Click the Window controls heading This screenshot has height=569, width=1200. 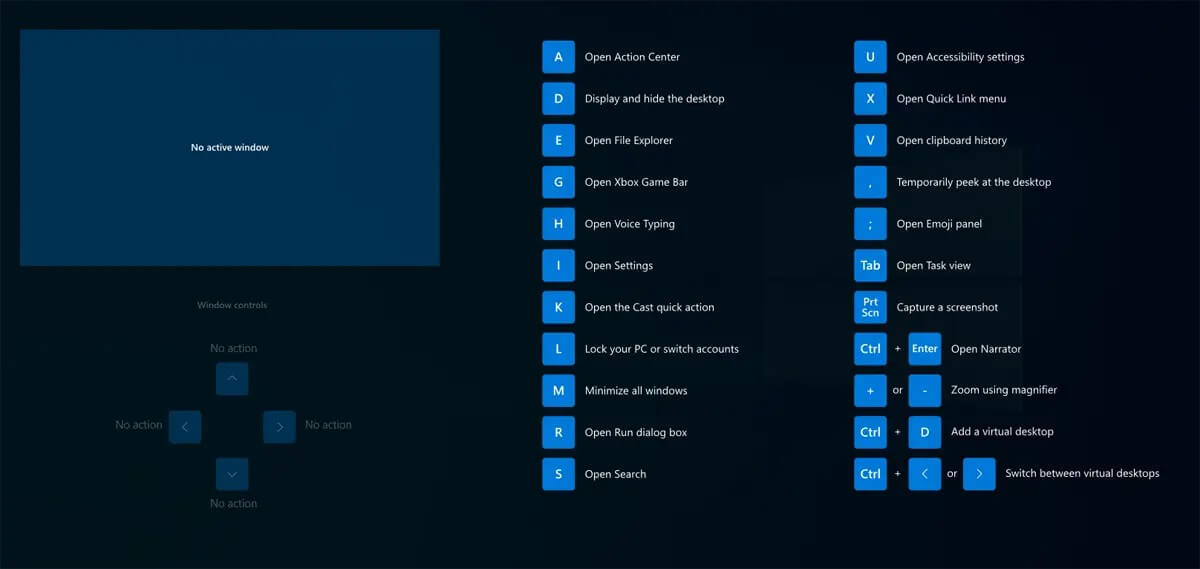[x=232, y=305]
